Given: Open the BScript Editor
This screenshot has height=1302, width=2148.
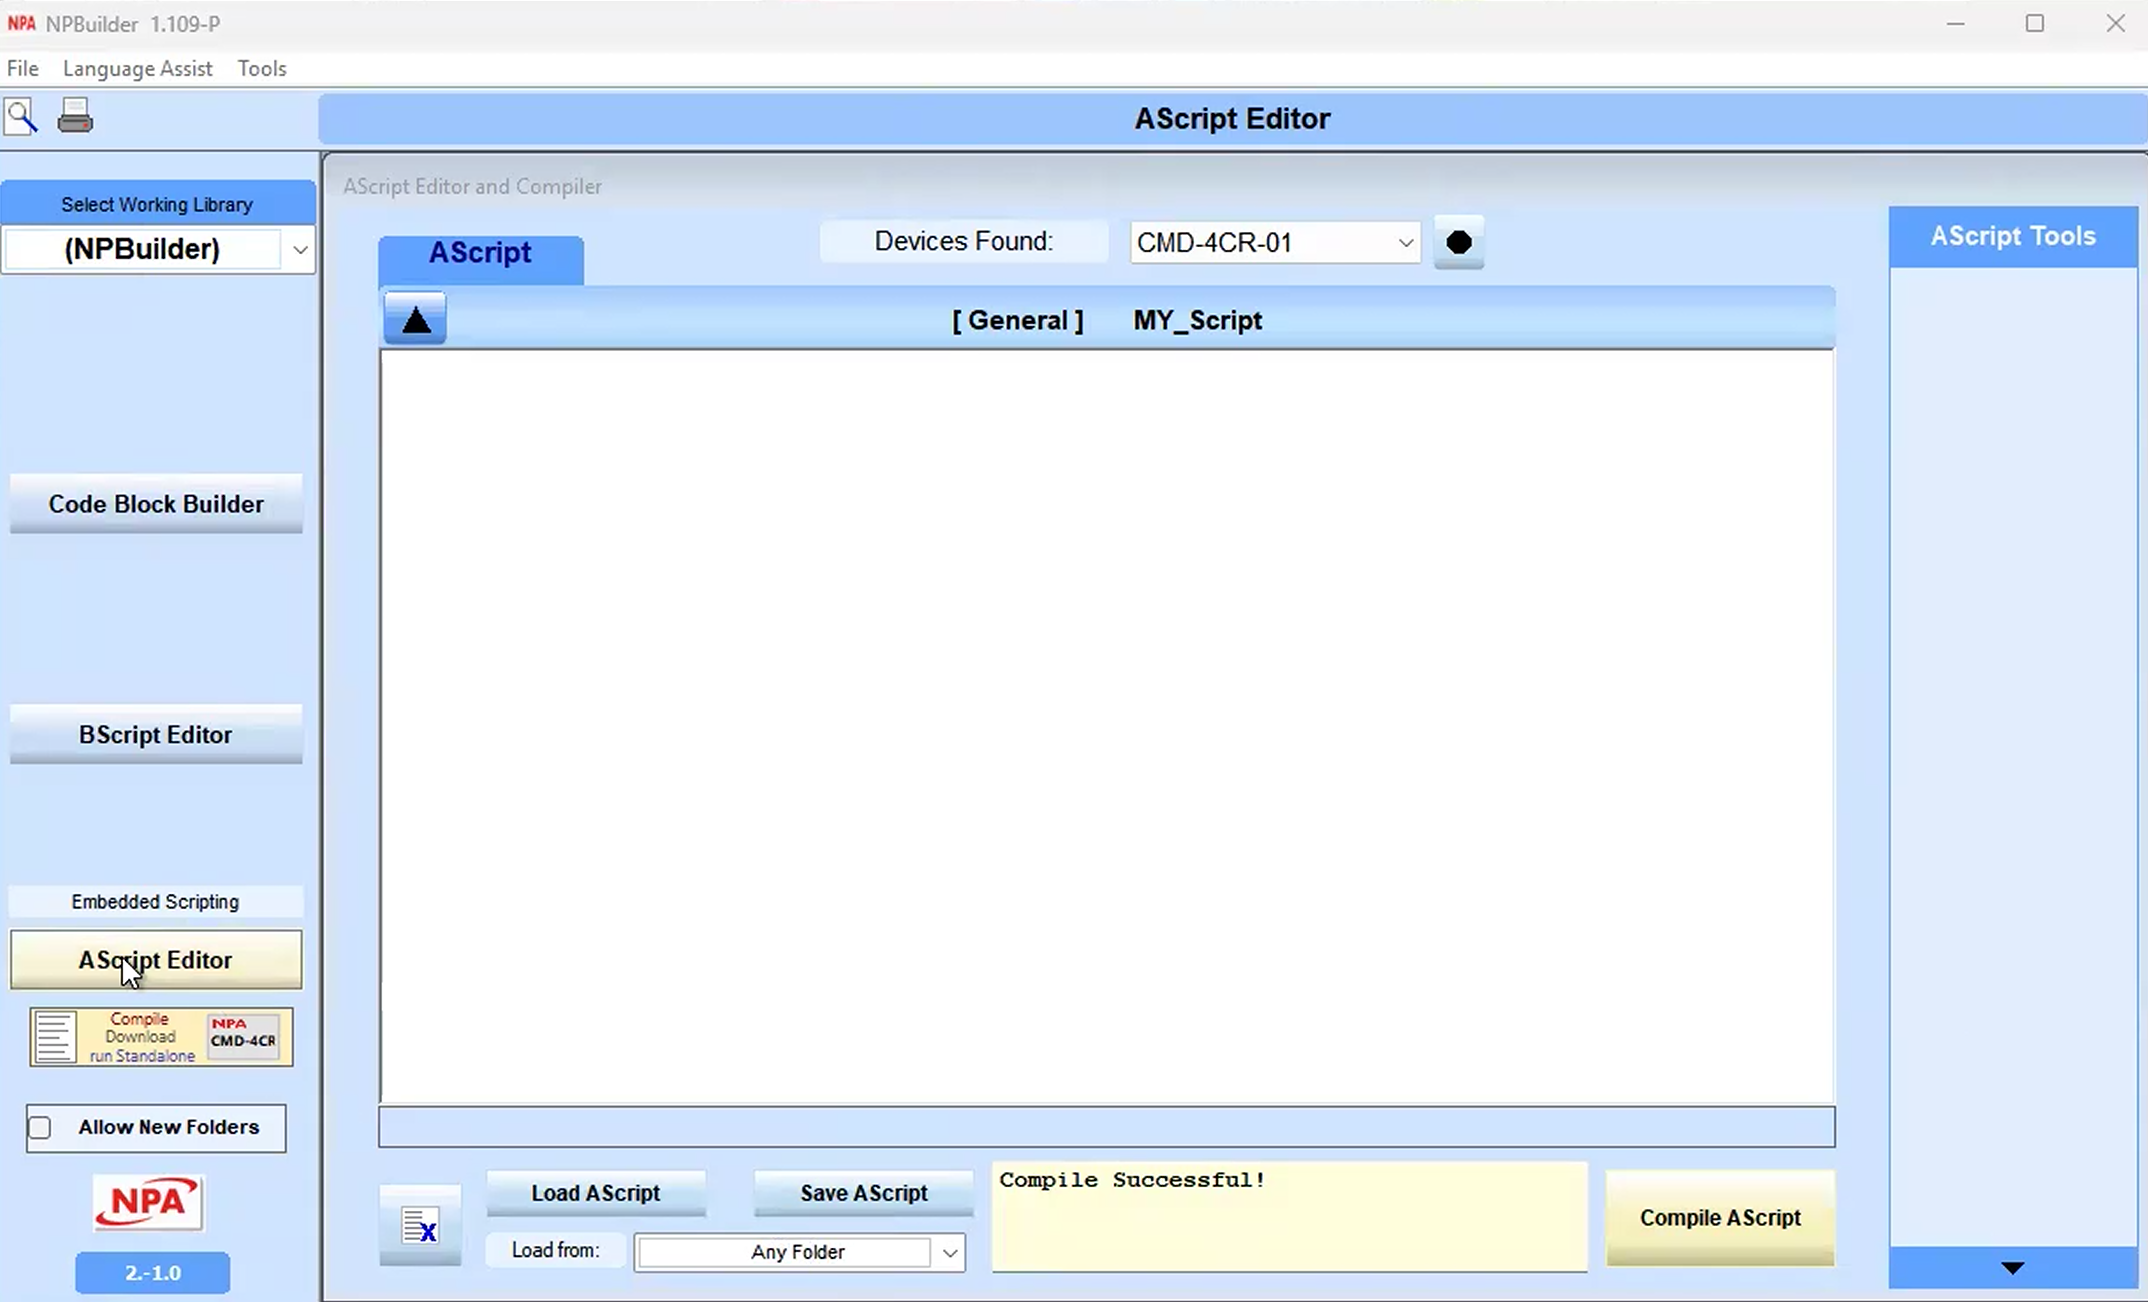Looking at the screenshot, I should point(156,735).
